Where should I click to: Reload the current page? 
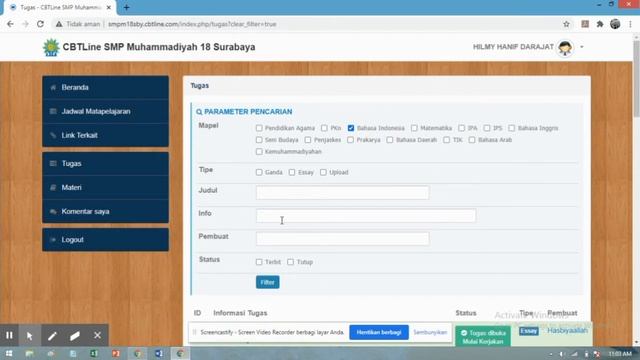pos(40,24)
